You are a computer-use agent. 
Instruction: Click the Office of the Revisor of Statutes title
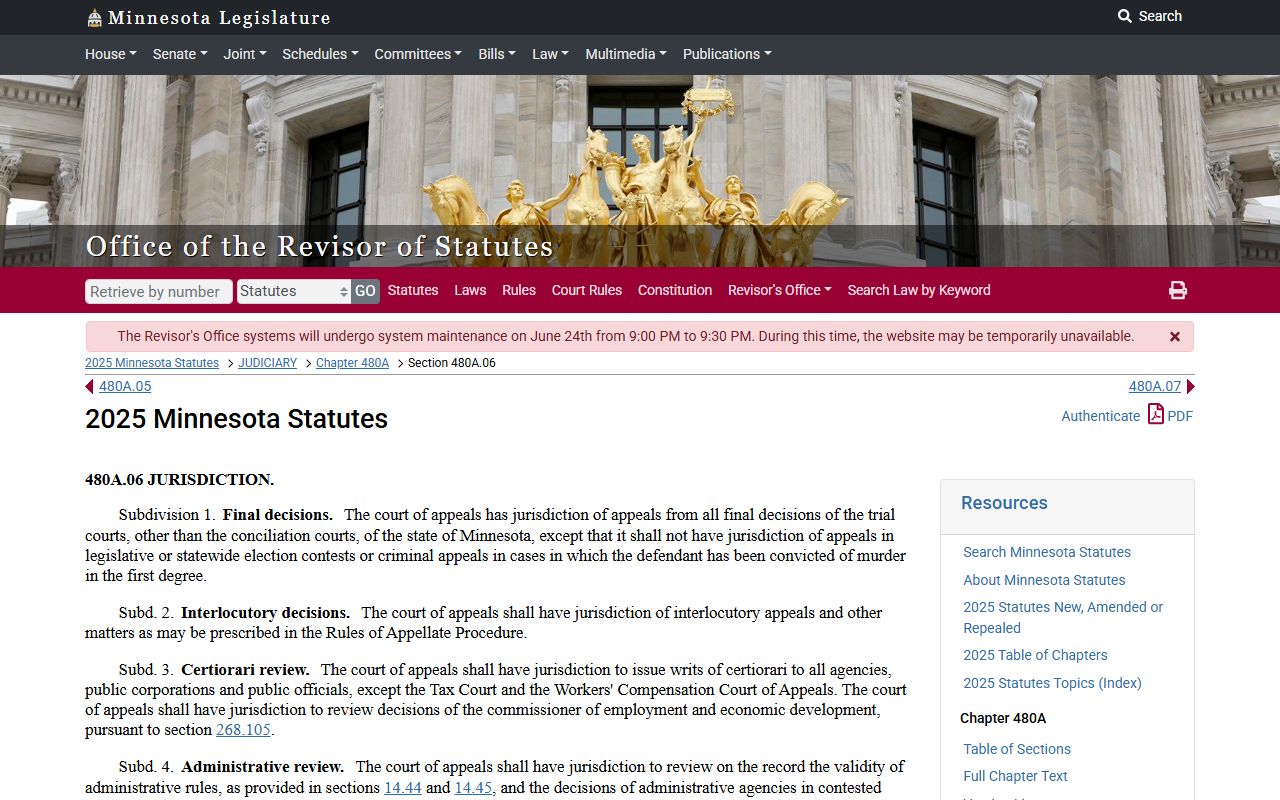(319, 246)
